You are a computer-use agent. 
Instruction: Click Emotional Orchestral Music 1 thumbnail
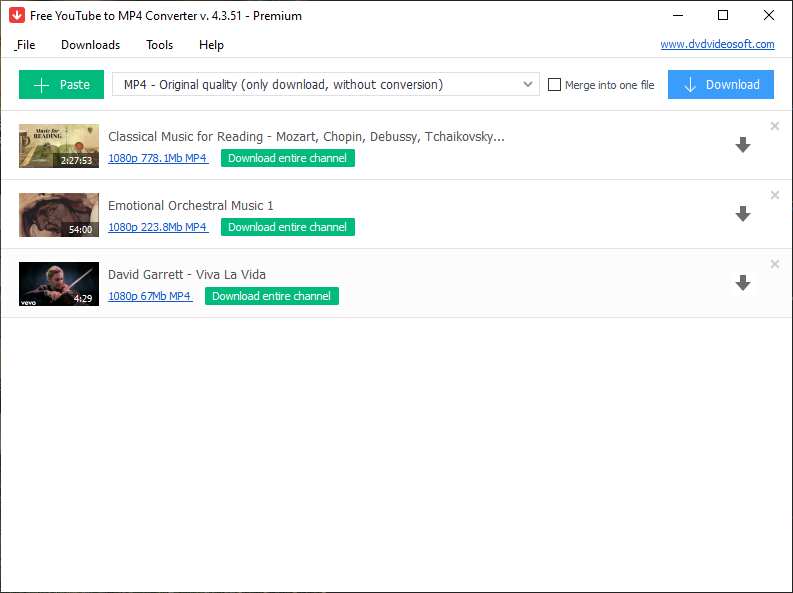(59, 215)
